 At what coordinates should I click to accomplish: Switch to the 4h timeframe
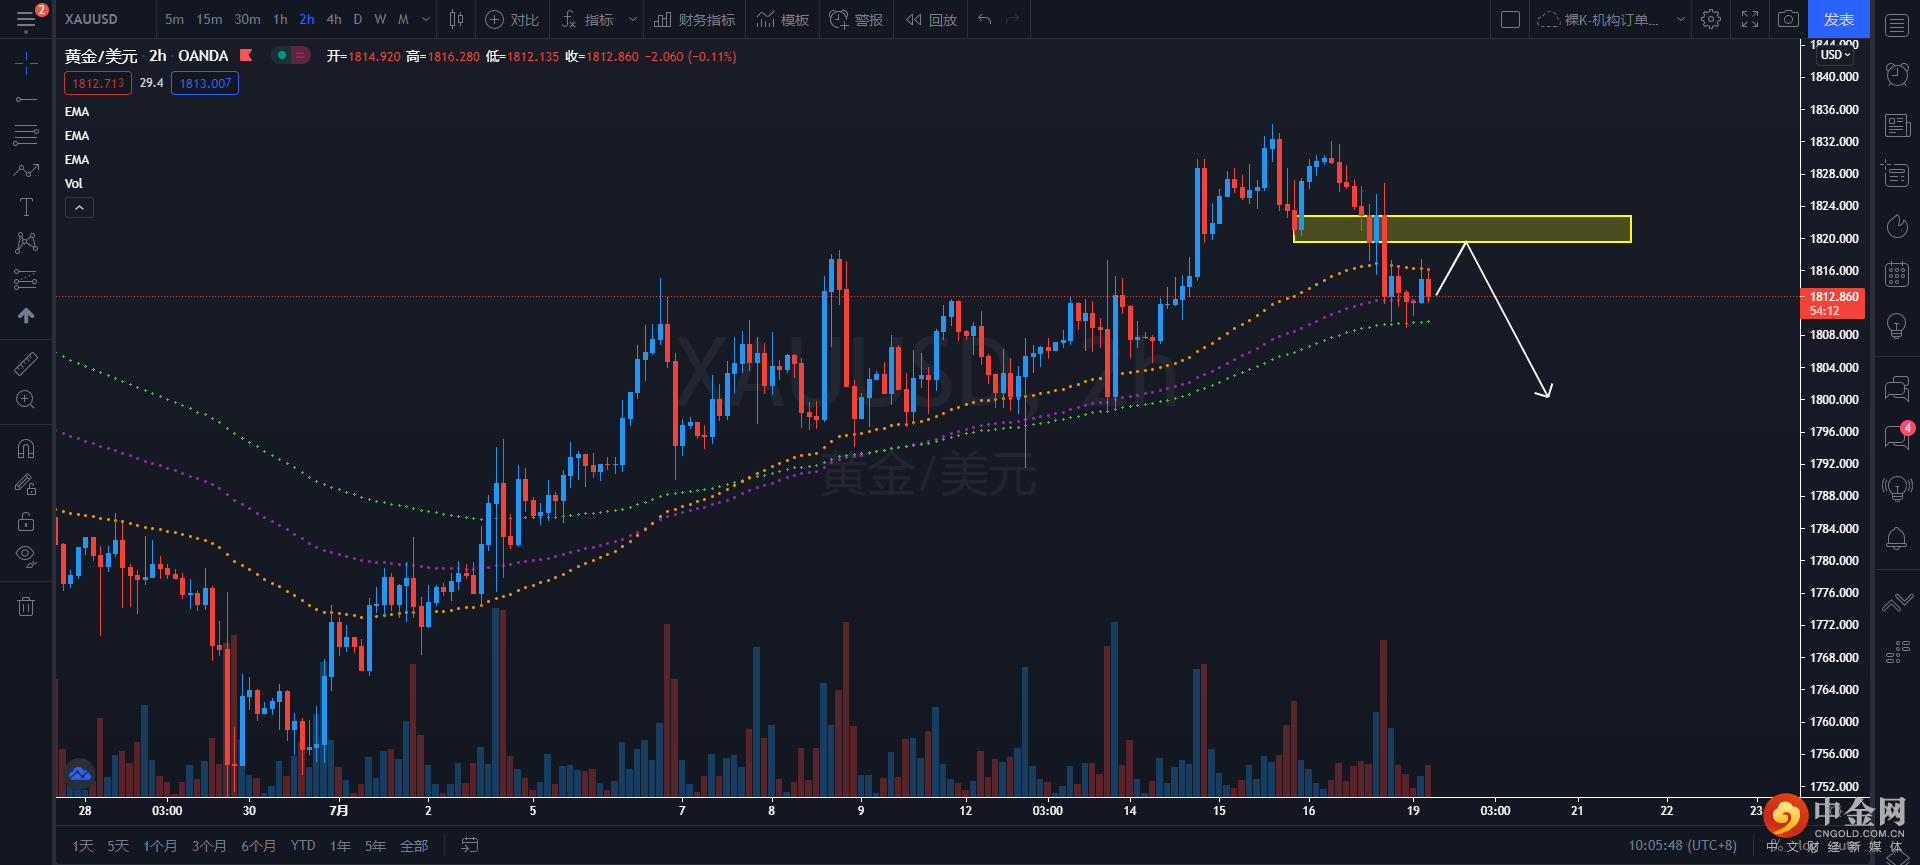(x=334, y=19)
